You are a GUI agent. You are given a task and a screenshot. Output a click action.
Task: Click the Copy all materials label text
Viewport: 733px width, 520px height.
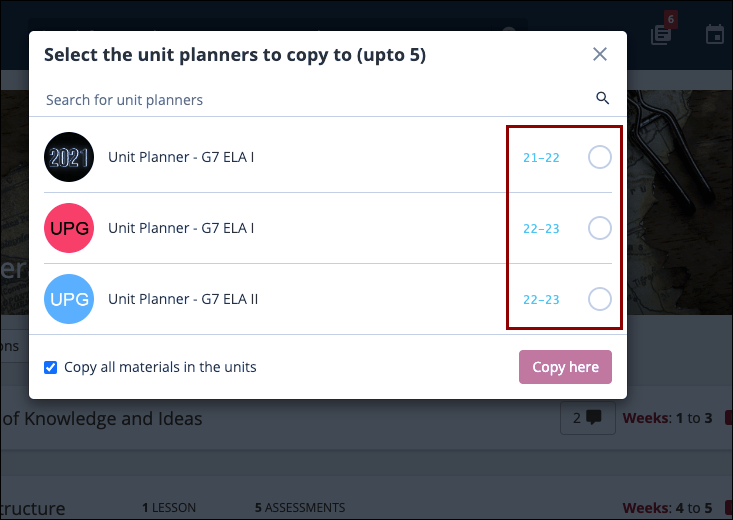(x=160, y=368)
